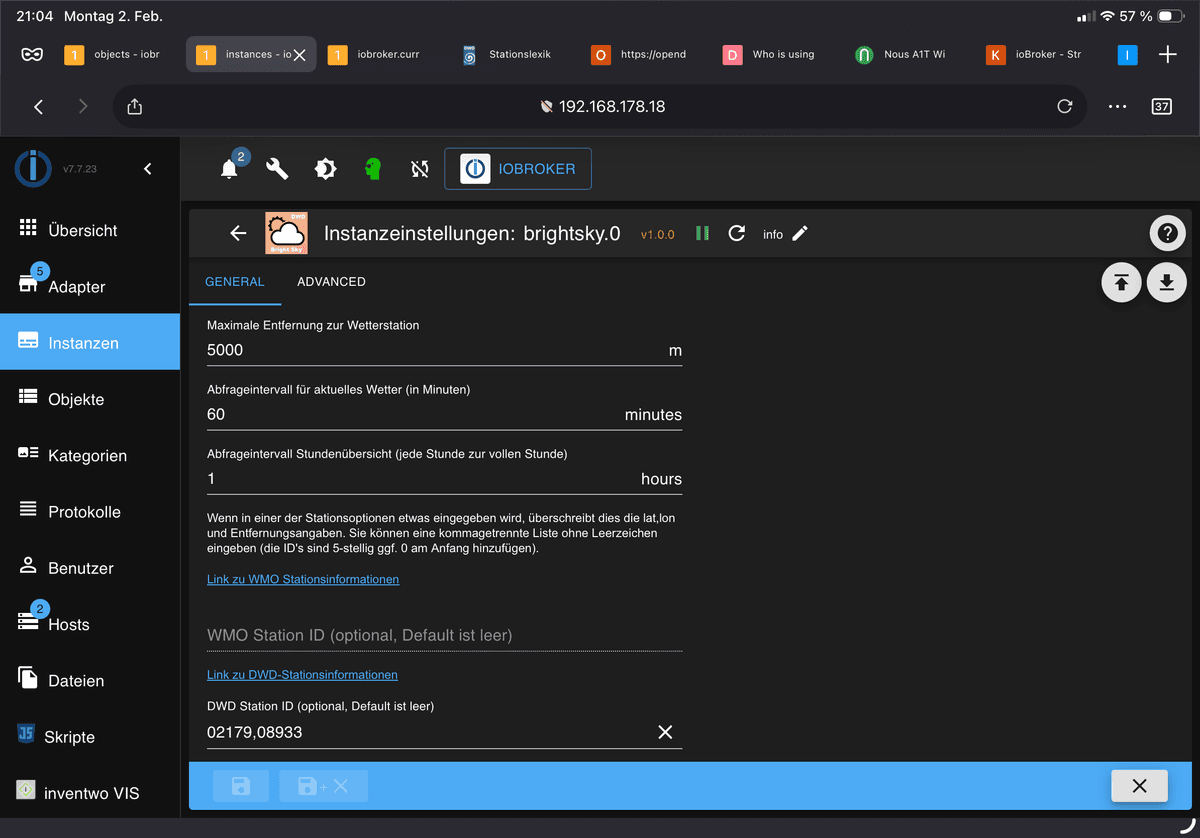Go back with the instance settings arrow
The width and height of the screenshot is (1200, 838).
coord(238,233)
